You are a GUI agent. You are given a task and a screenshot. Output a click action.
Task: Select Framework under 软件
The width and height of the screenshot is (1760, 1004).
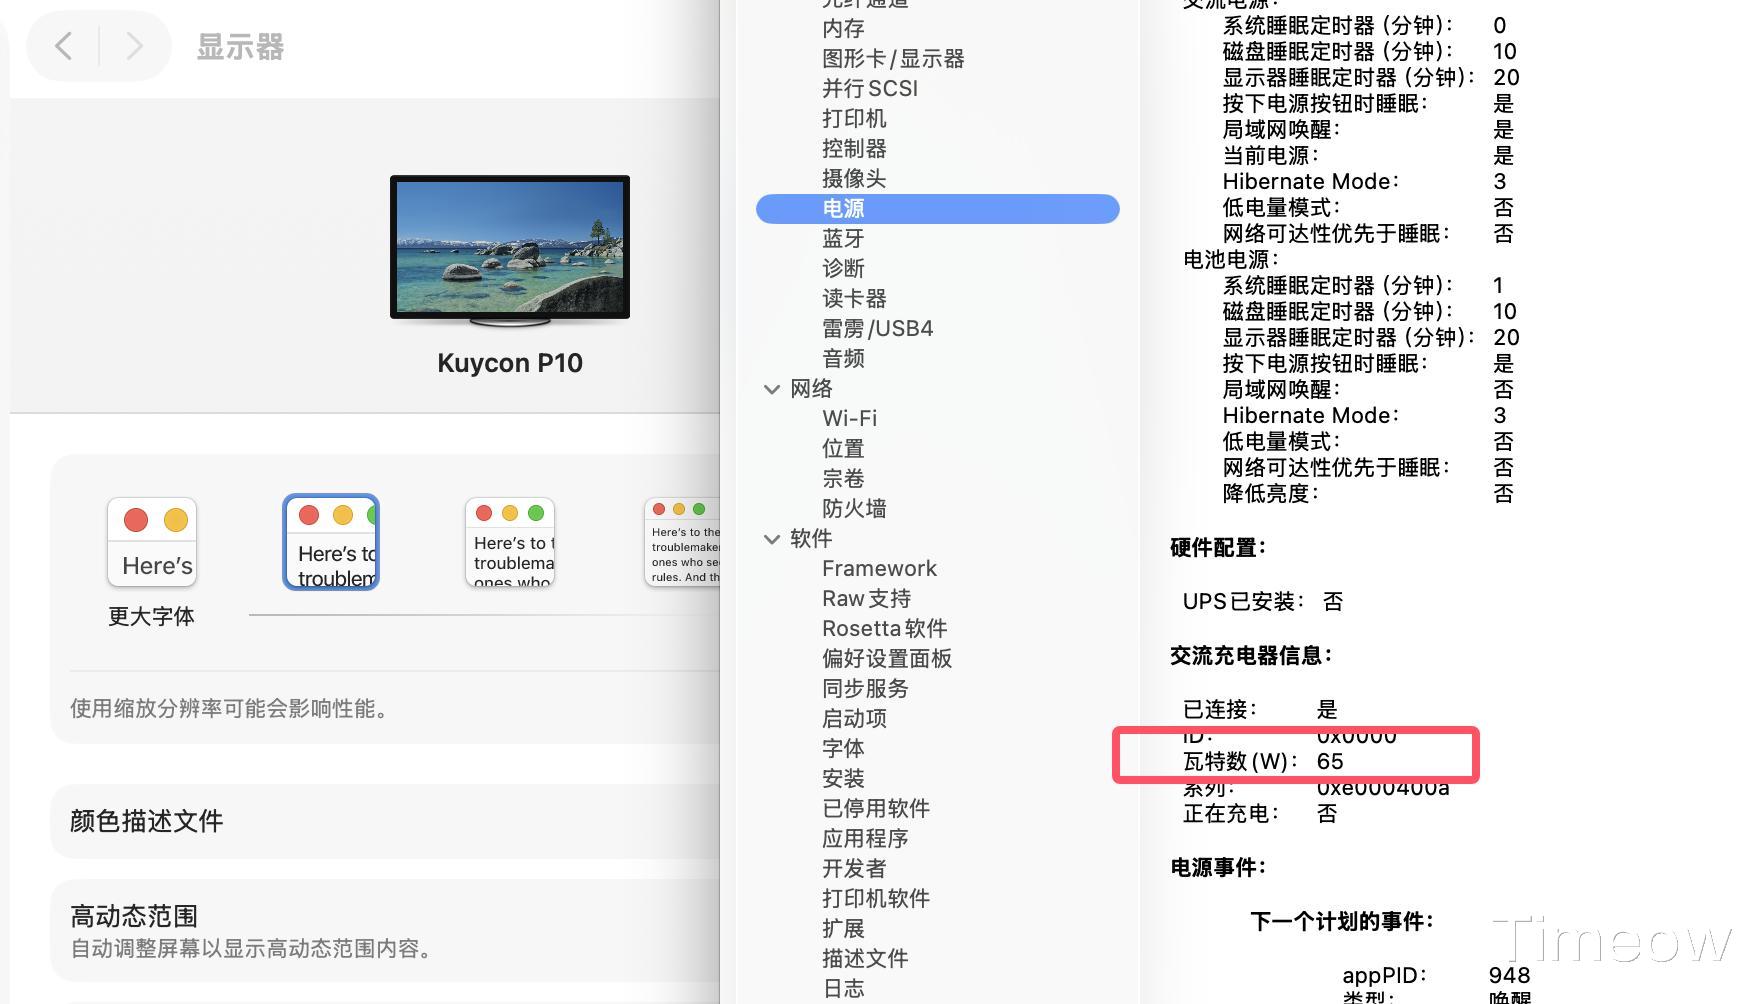point(879,569)
